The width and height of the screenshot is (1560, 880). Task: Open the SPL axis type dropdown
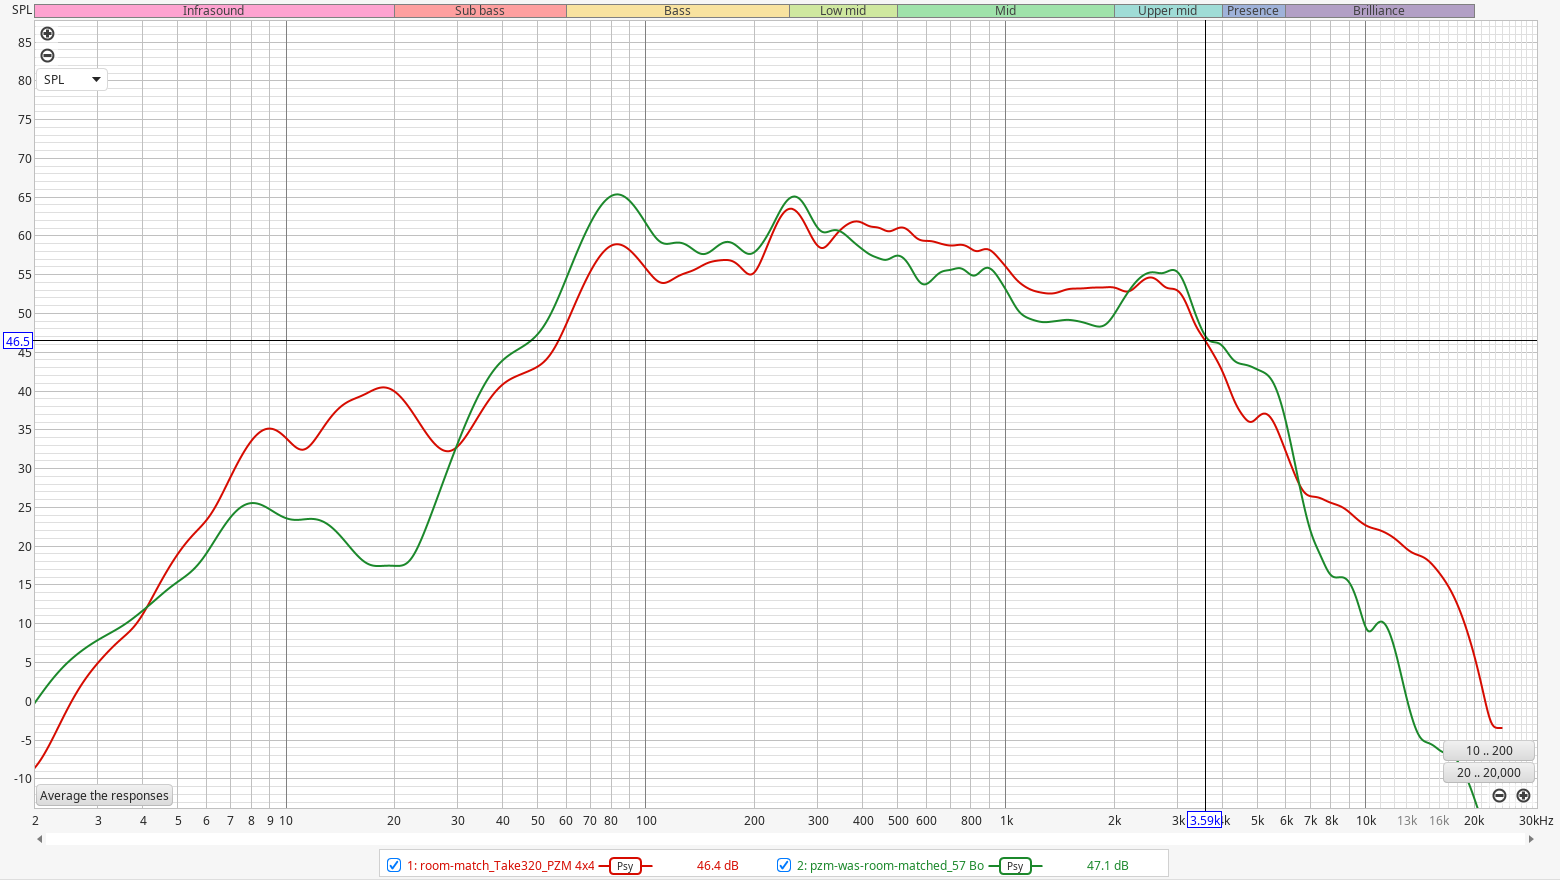[72, 80]
